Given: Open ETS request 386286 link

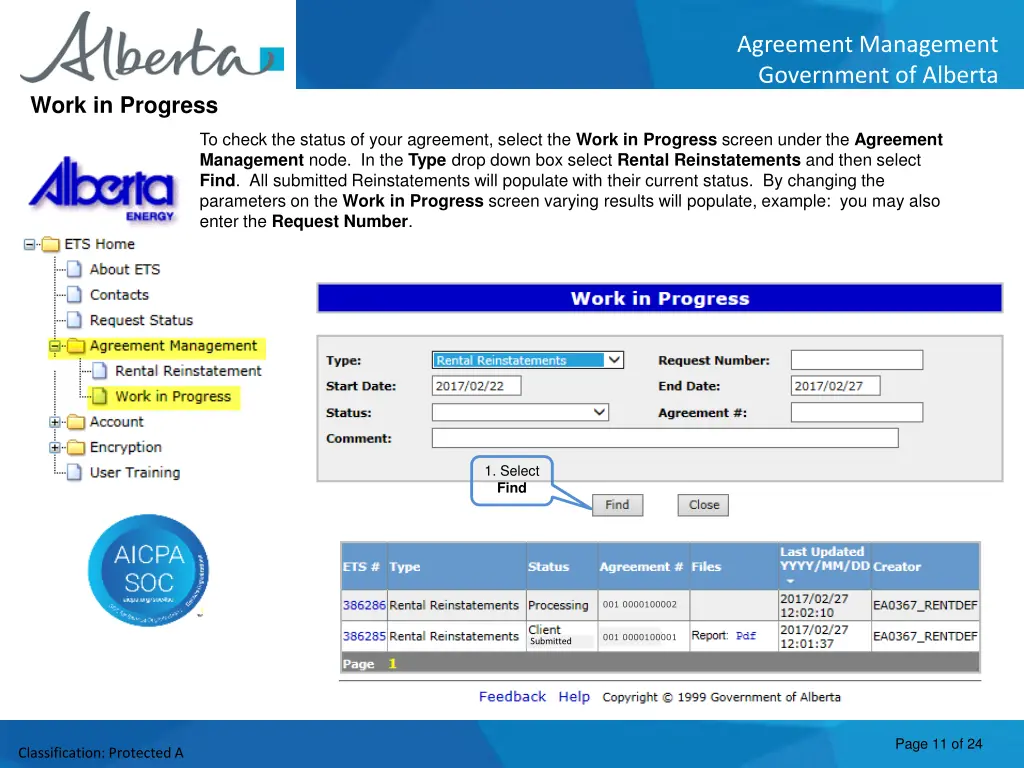Looking at the screenshot, I should click(364, 605).
